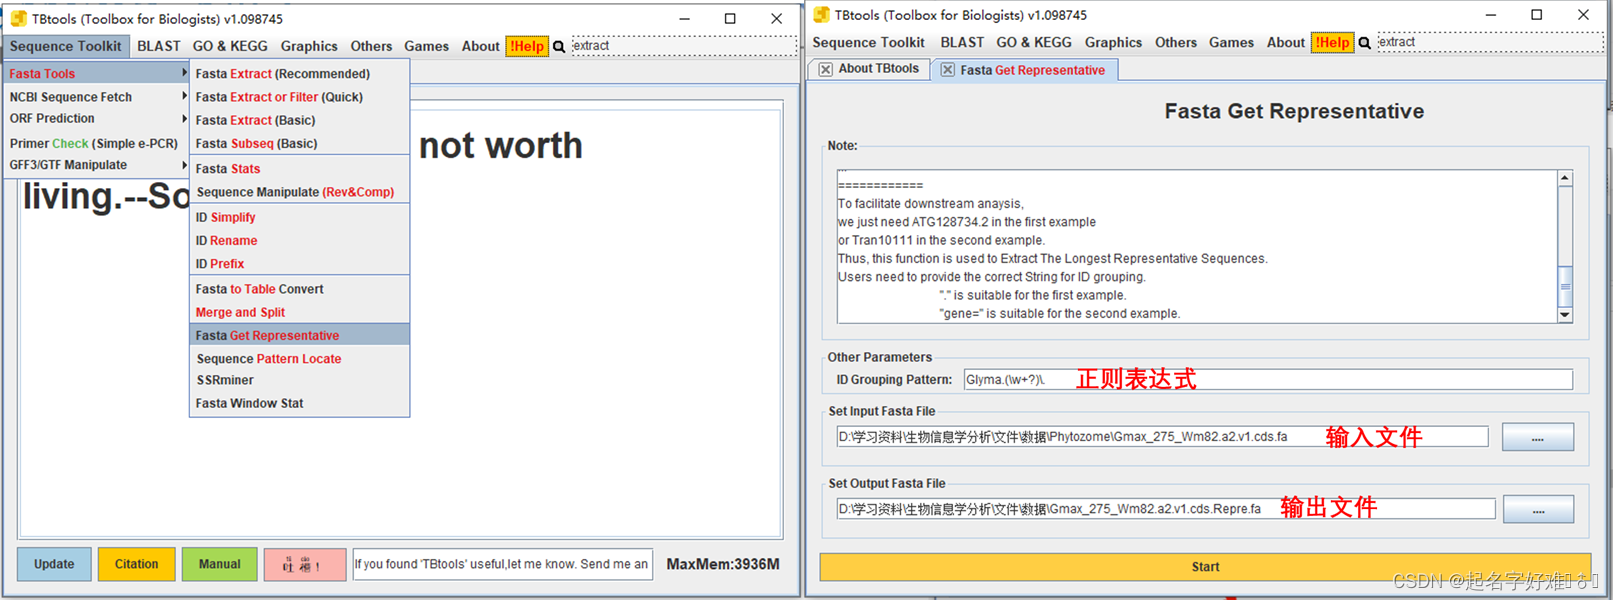The height and width of the screenshot is (600, 1613).
Task: Choose Fasta Get Representative menu item
Action: point(299,335)
